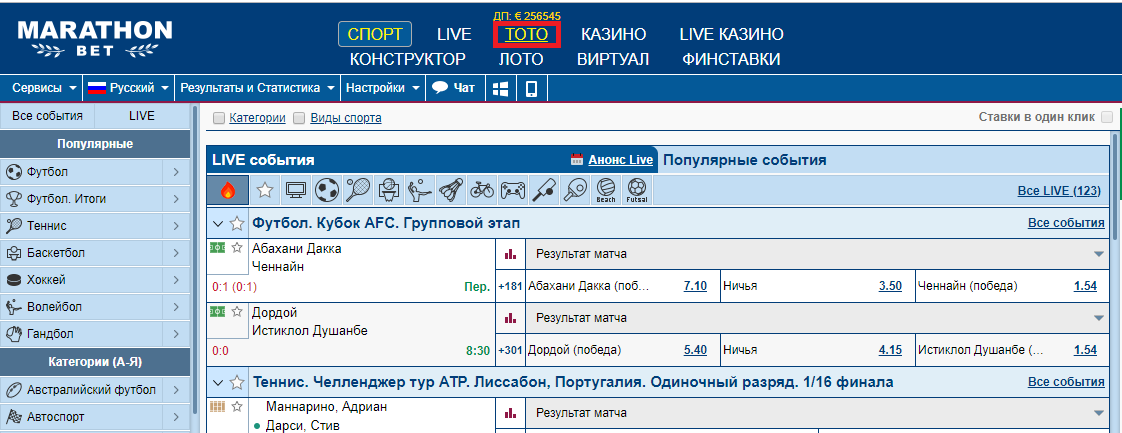Switch to Популярные события tab
Screen dimensions: 1122x433
pyautogui.click(x=745, y=160)
